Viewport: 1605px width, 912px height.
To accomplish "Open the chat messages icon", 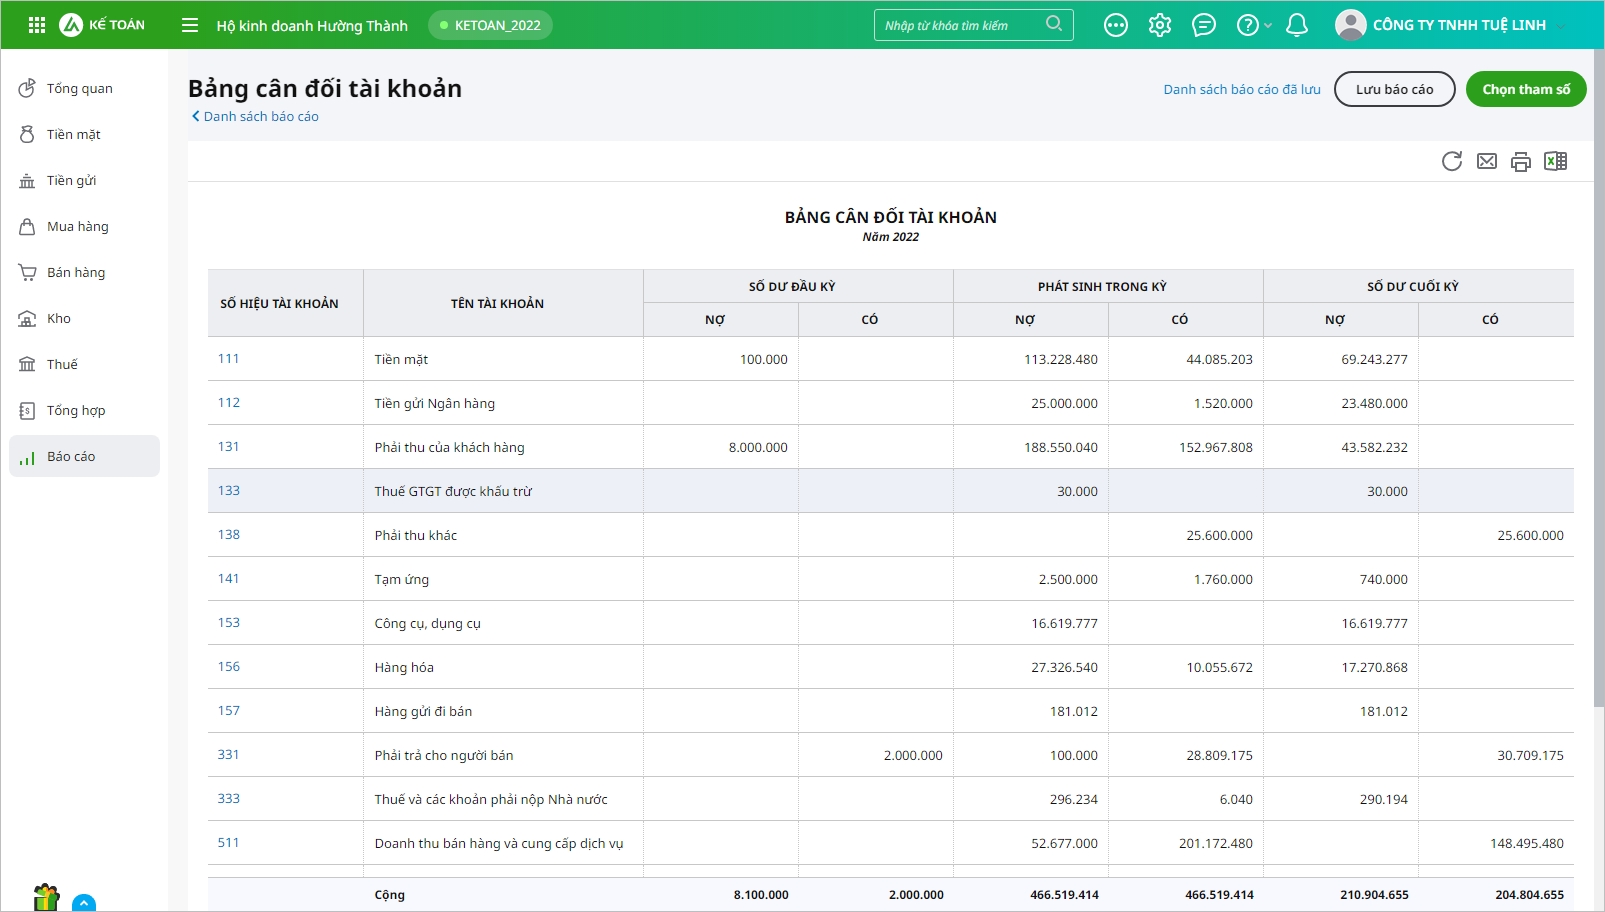I will click(1204, 25).
